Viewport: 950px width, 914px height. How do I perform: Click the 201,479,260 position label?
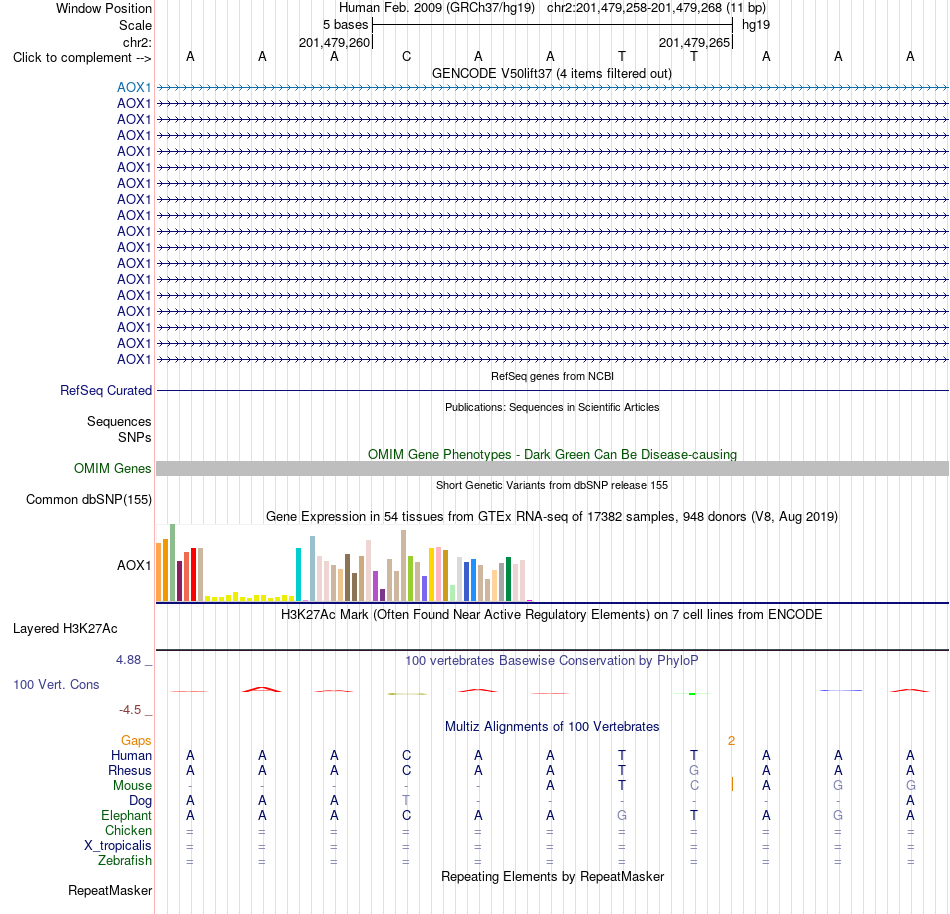334,42
